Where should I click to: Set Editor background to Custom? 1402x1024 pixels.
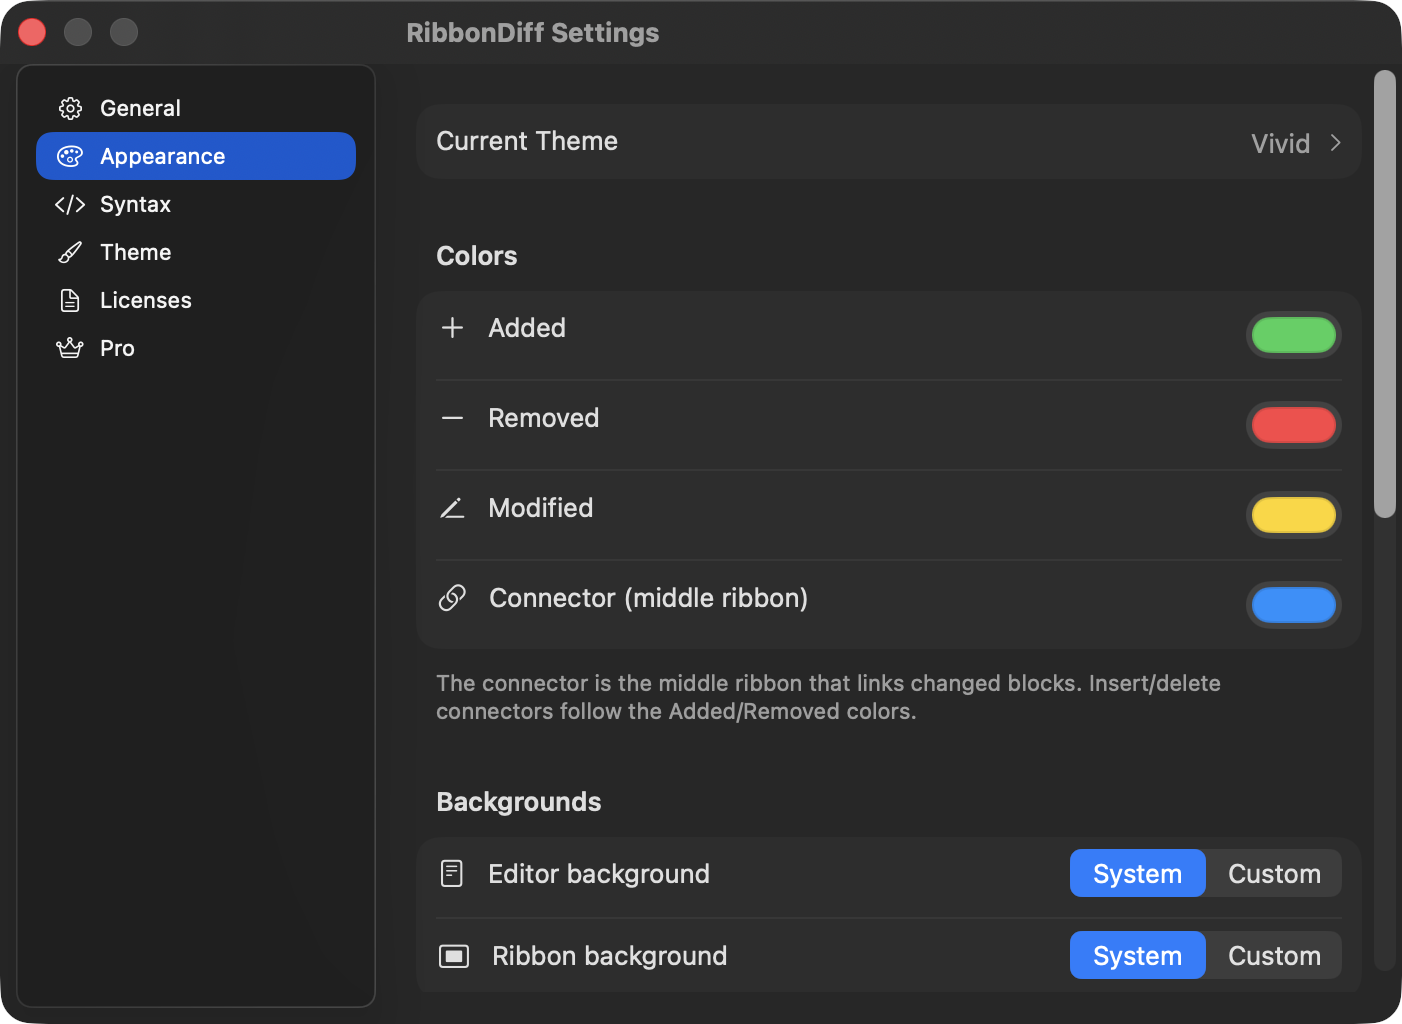click(1274, 874)
